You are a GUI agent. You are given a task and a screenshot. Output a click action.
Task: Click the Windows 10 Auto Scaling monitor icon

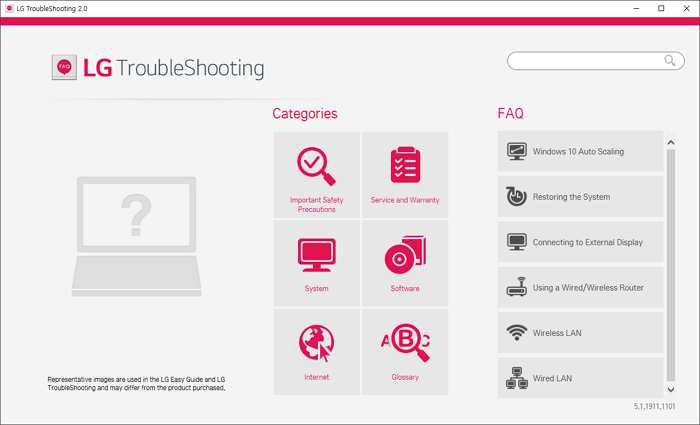[517, 151]
